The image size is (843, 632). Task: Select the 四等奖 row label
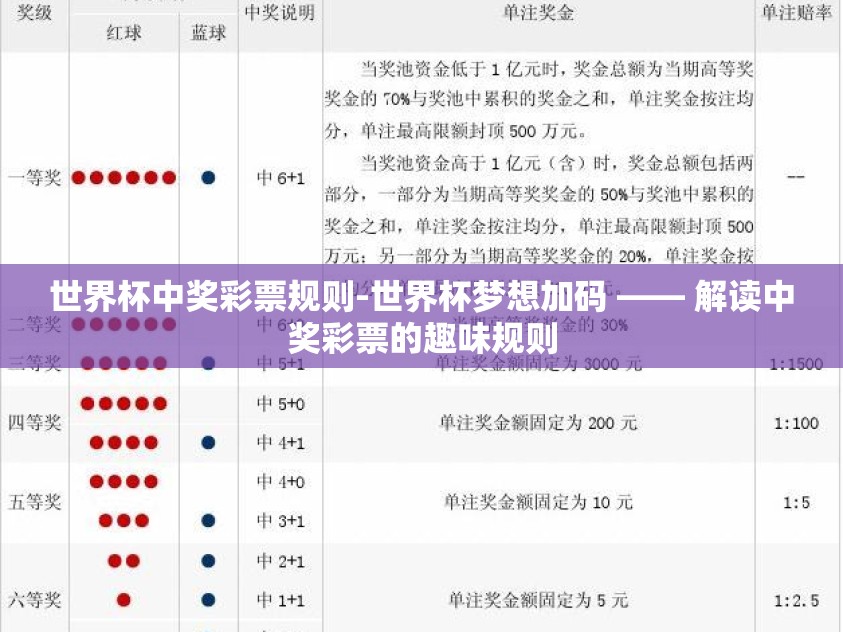click(34, 422)
